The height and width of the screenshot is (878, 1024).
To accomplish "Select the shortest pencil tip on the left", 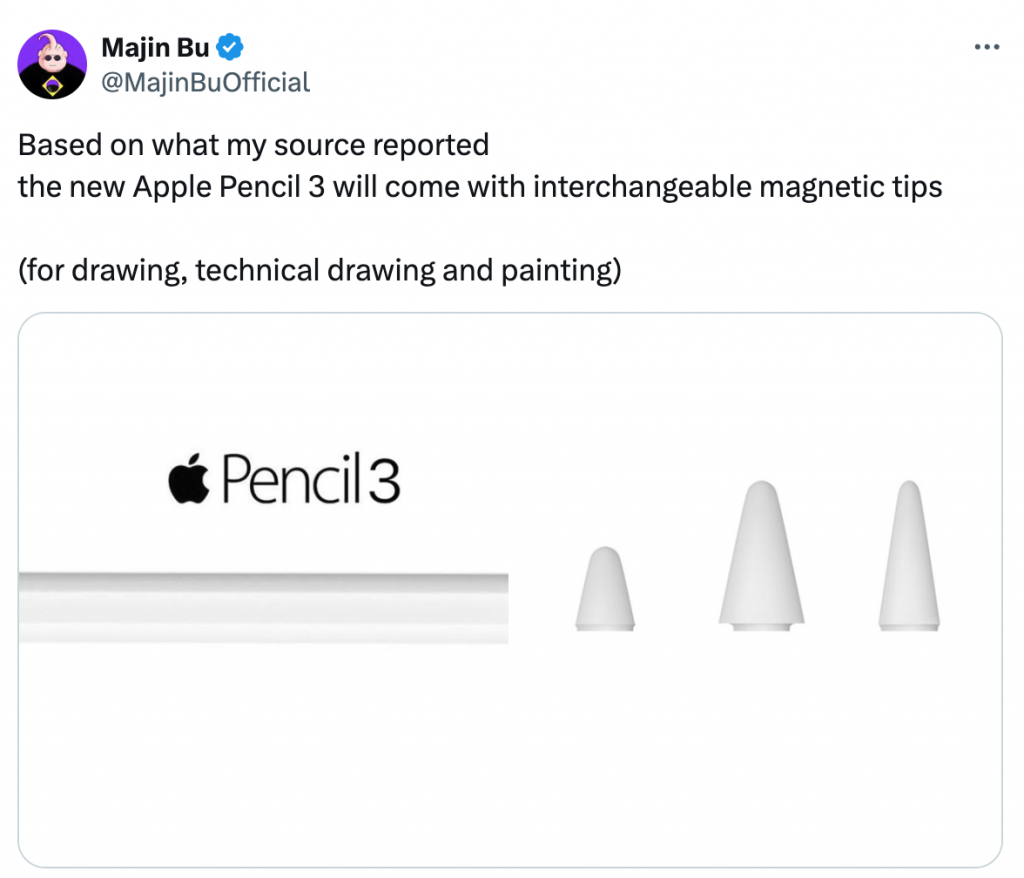I will click(604, 589).
